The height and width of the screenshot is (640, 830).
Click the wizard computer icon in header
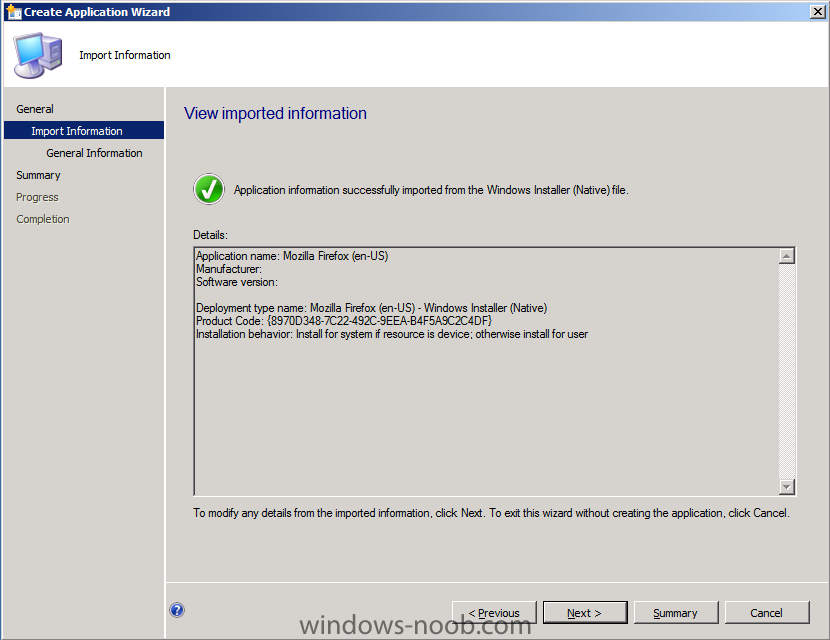click(38, 55)
